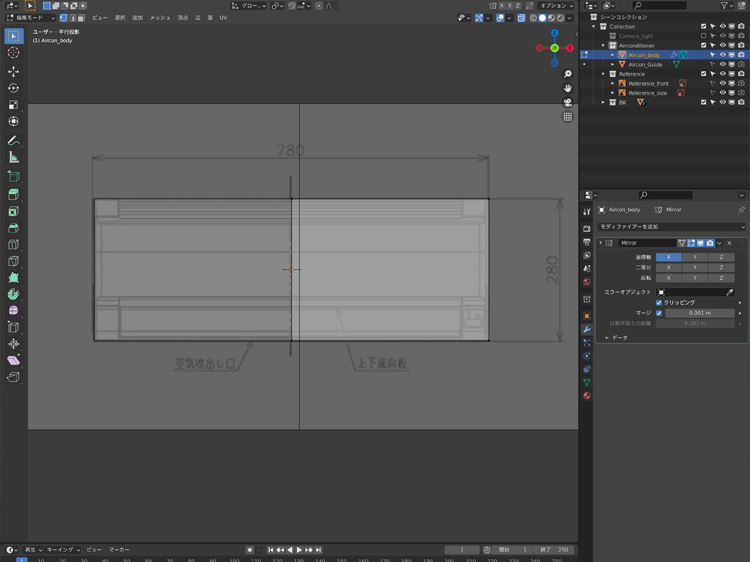
Task: Toggle camera view icon in viewport
Action: [568, 102]
